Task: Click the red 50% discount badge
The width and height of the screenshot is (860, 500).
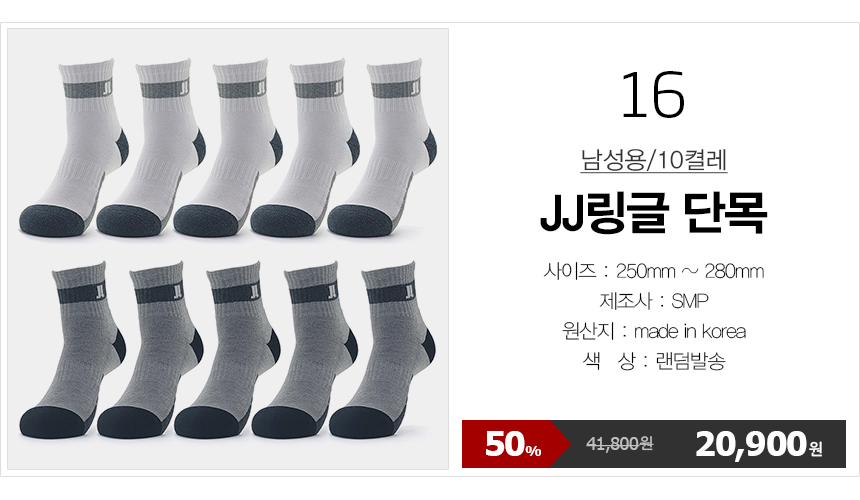Action: (513, 444)
